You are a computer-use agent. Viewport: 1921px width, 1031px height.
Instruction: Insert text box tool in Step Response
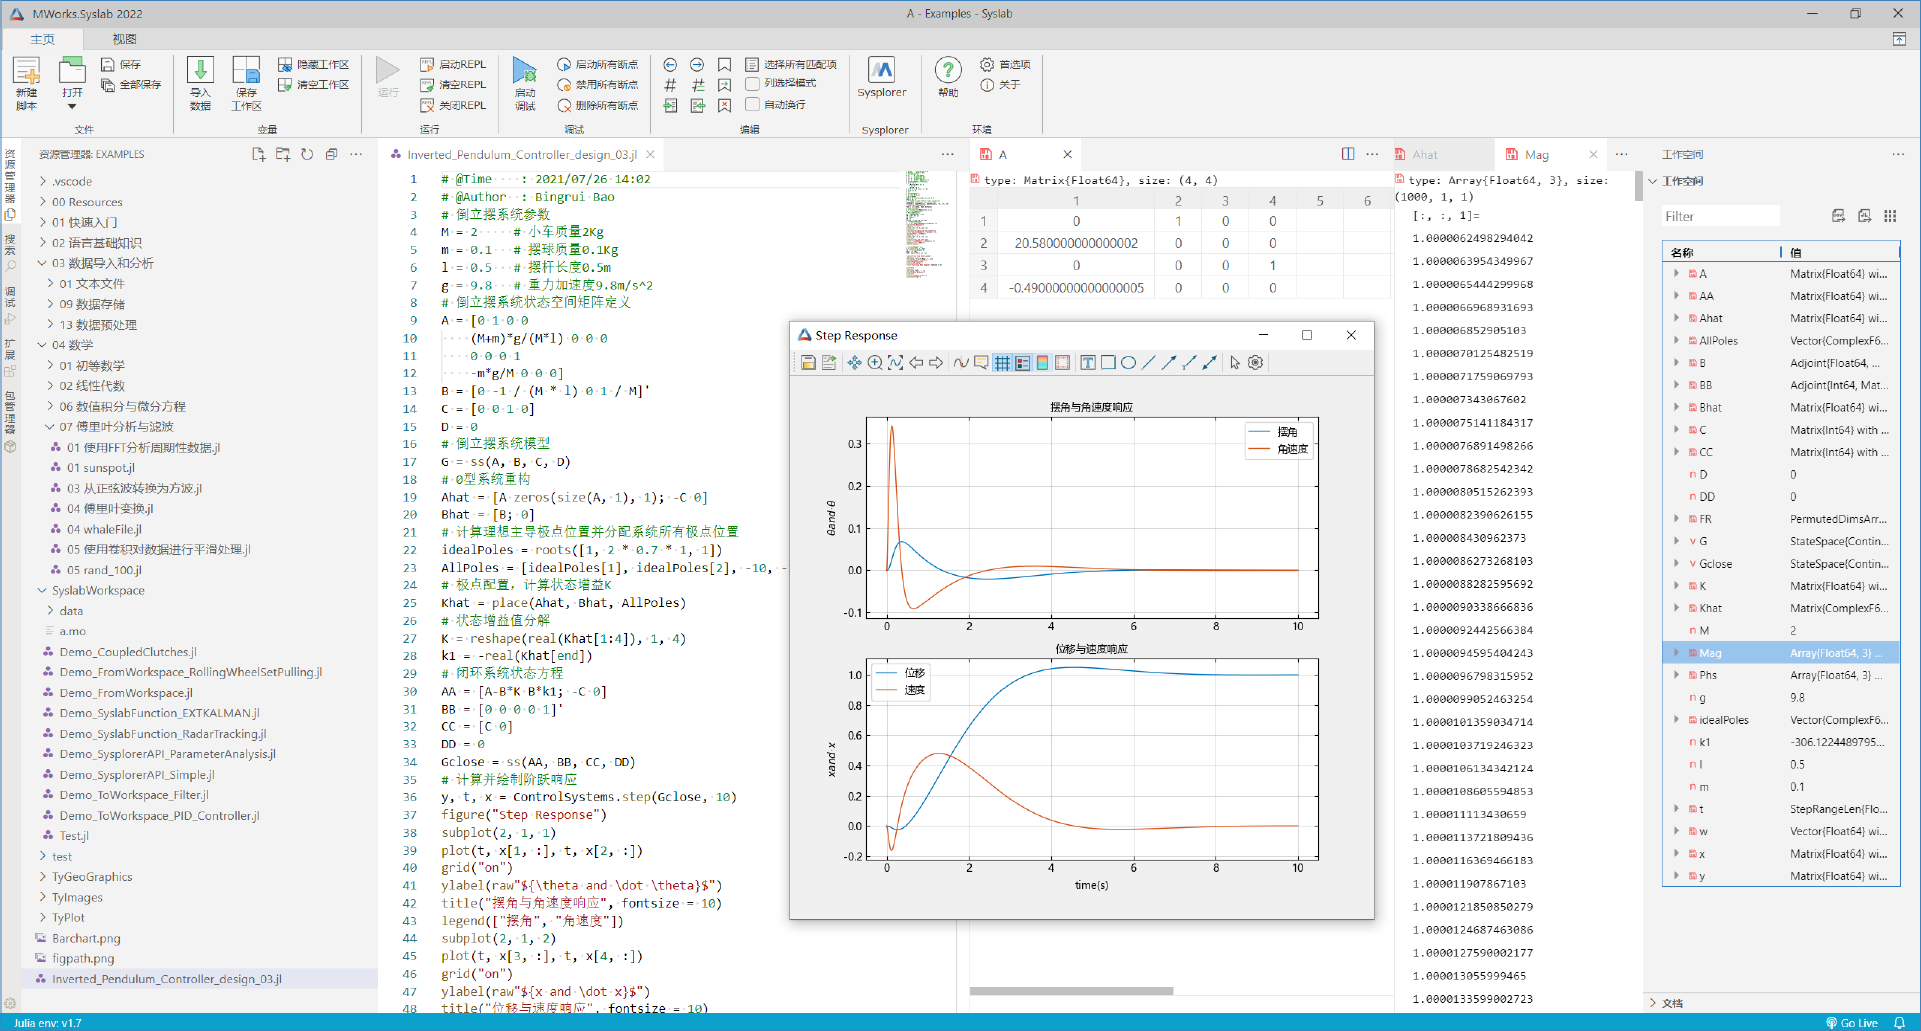pos(1087,363)
